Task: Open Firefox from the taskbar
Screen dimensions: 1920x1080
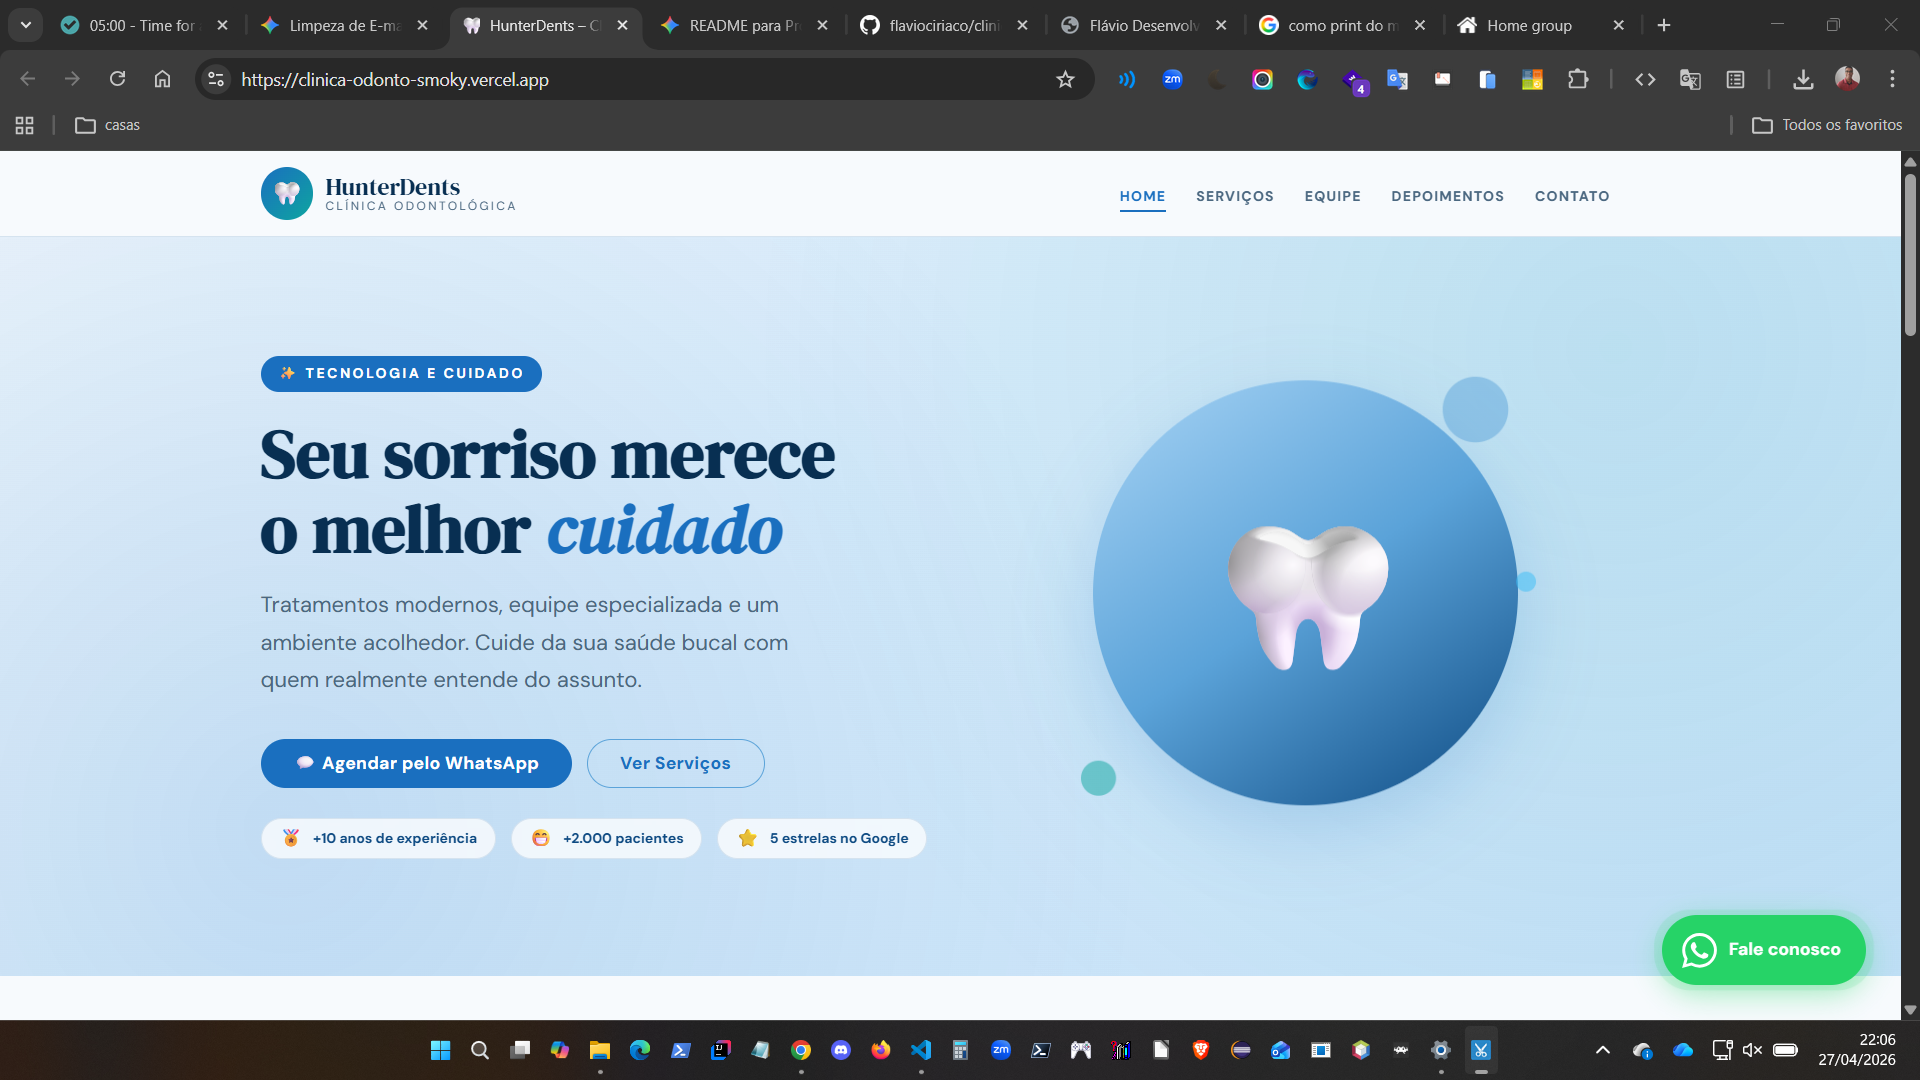Action: (881, 1050)
